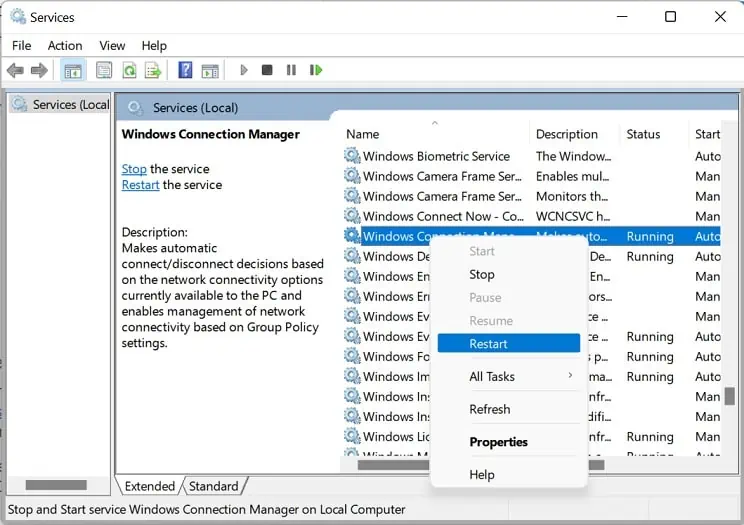744x525 pixels.
Task: Open the View menu
Action: pyautogui.click(x=112, y=46)
